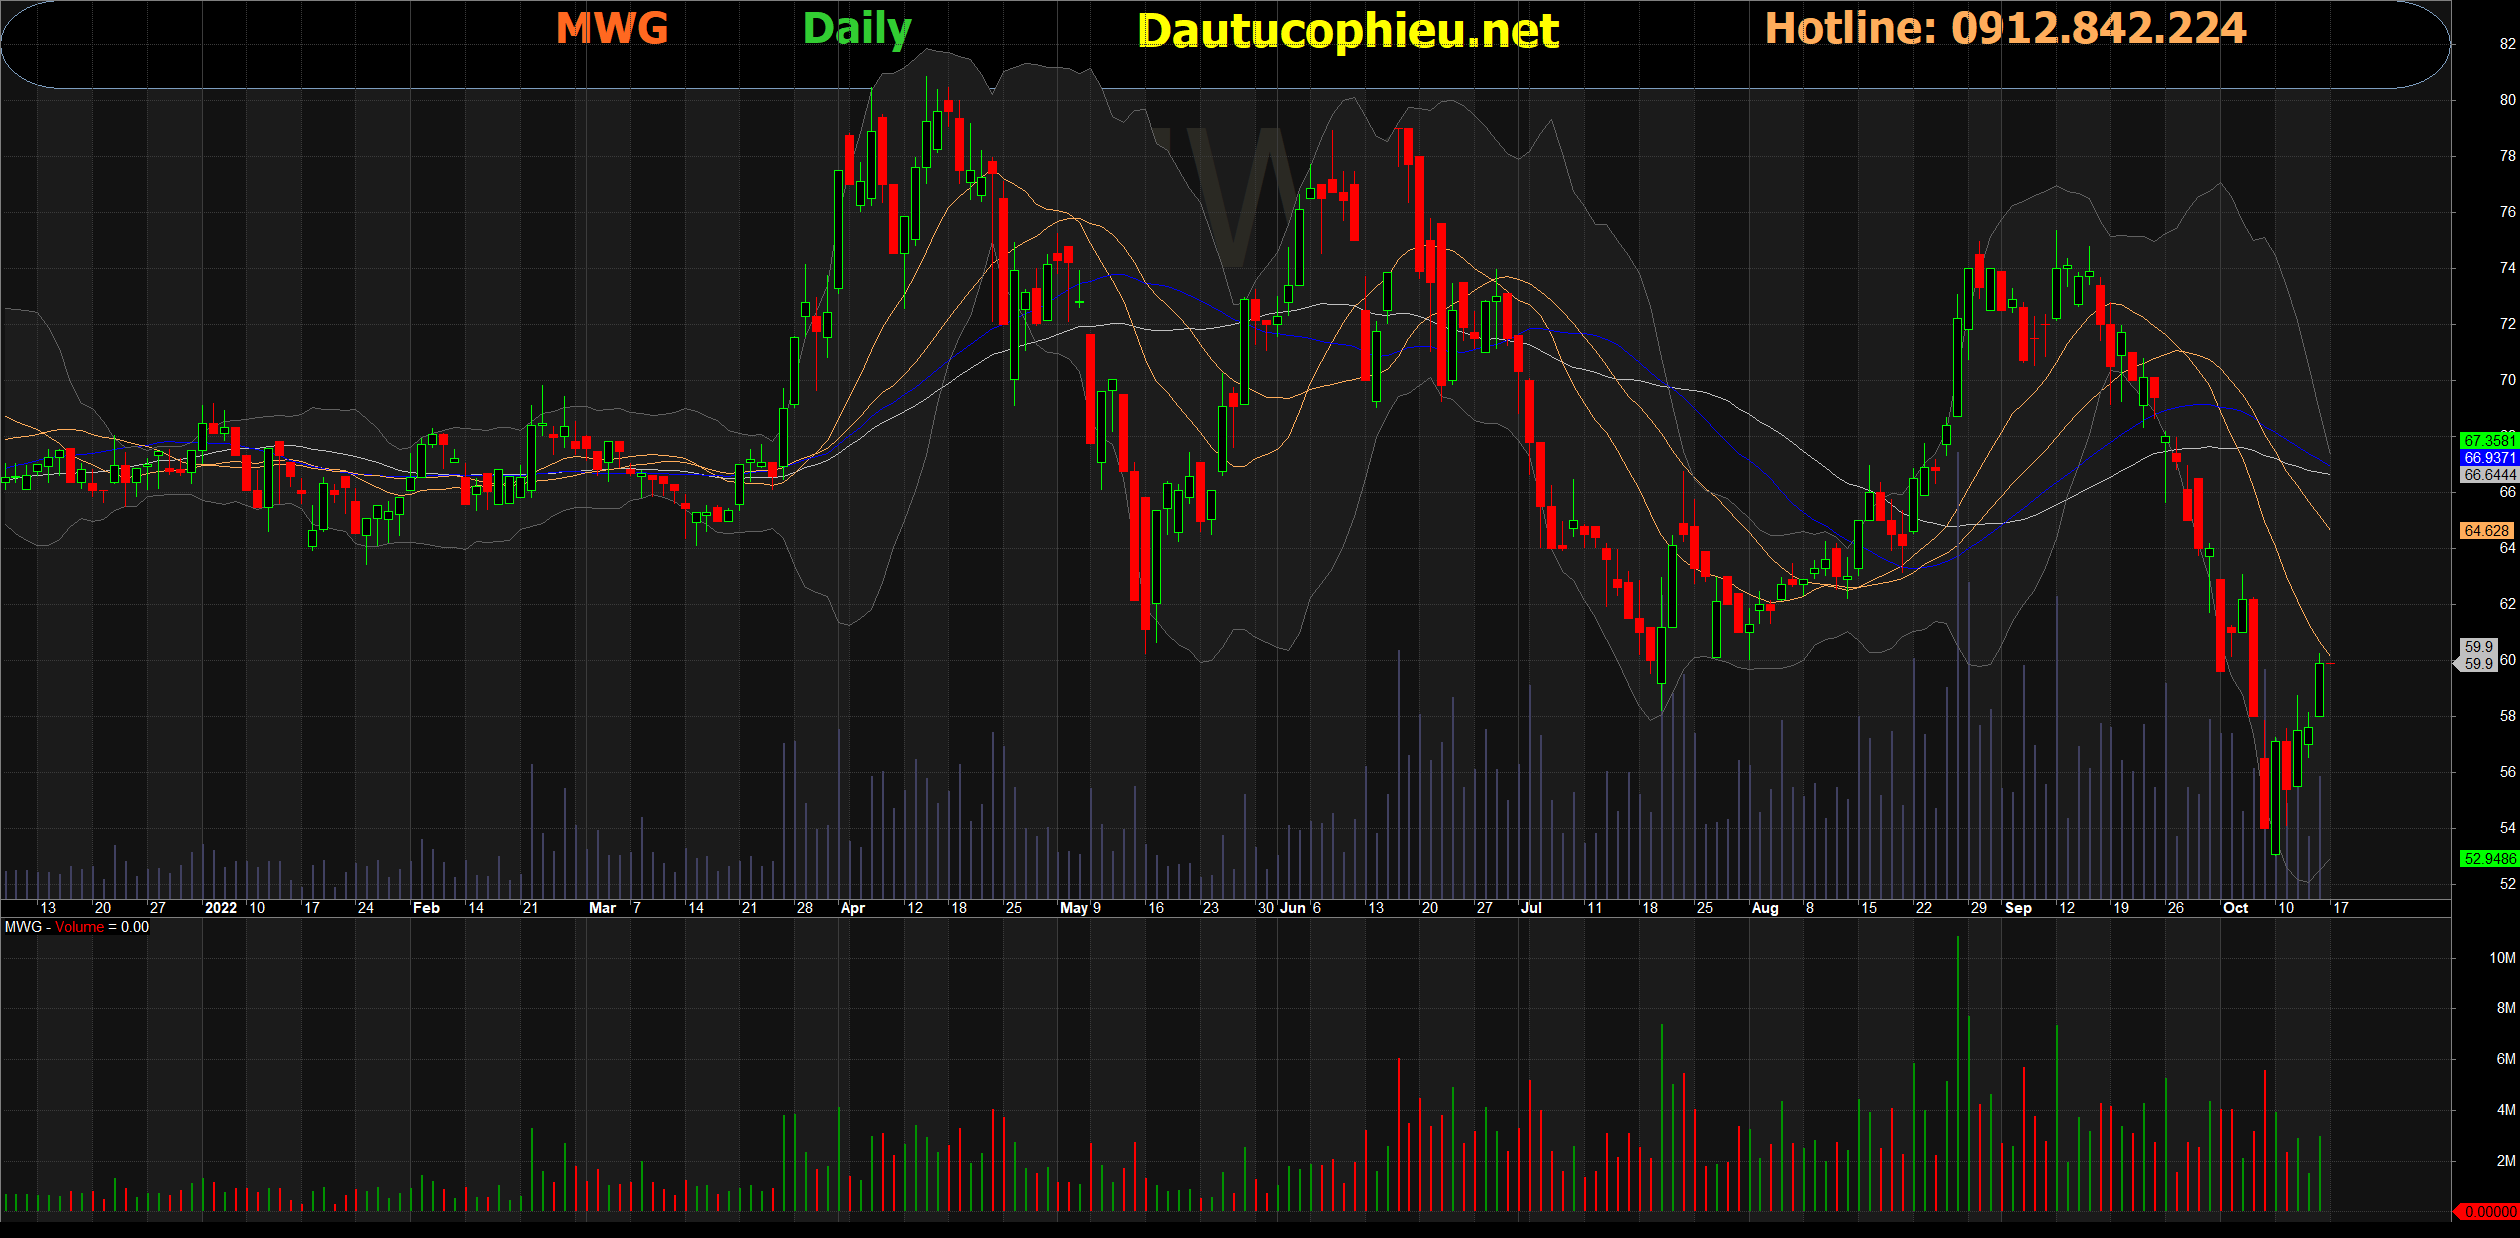Click the 2022 year label on axis
Viewport: 2520px width, 1238px height.
click(220, 908)
